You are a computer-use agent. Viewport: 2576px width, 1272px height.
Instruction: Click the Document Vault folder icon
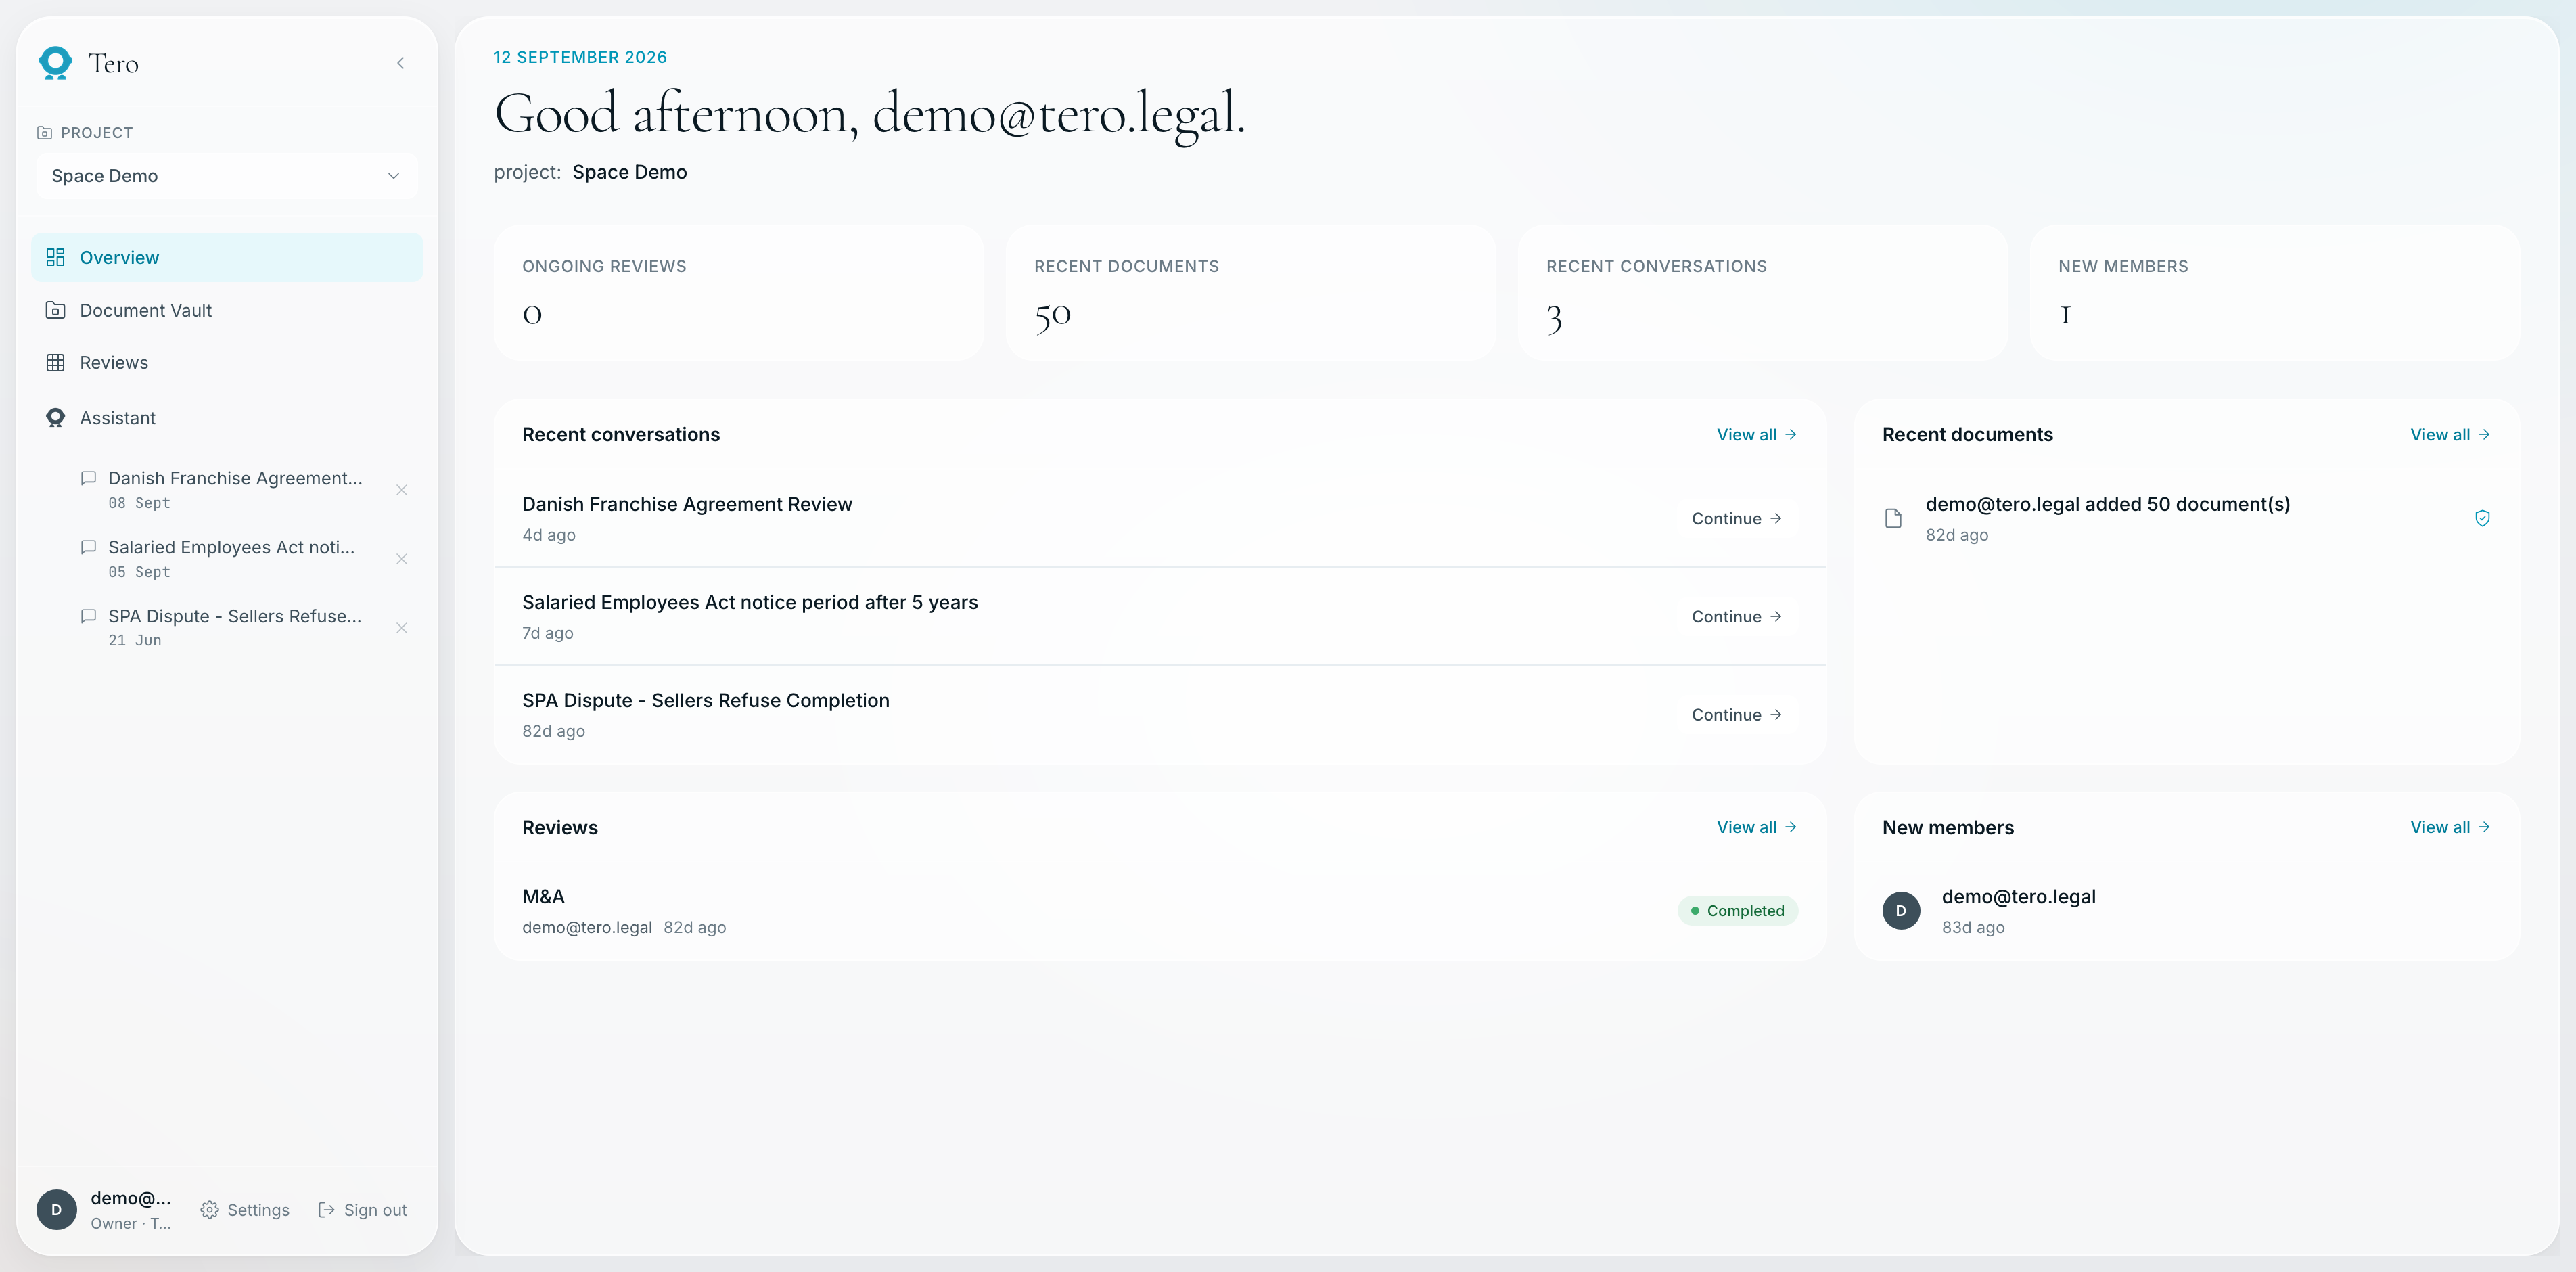tap(55, 310)
